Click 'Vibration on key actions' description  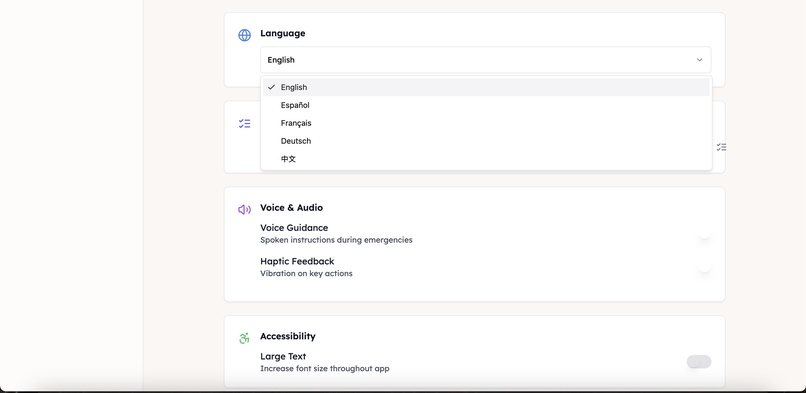[306, 273]
